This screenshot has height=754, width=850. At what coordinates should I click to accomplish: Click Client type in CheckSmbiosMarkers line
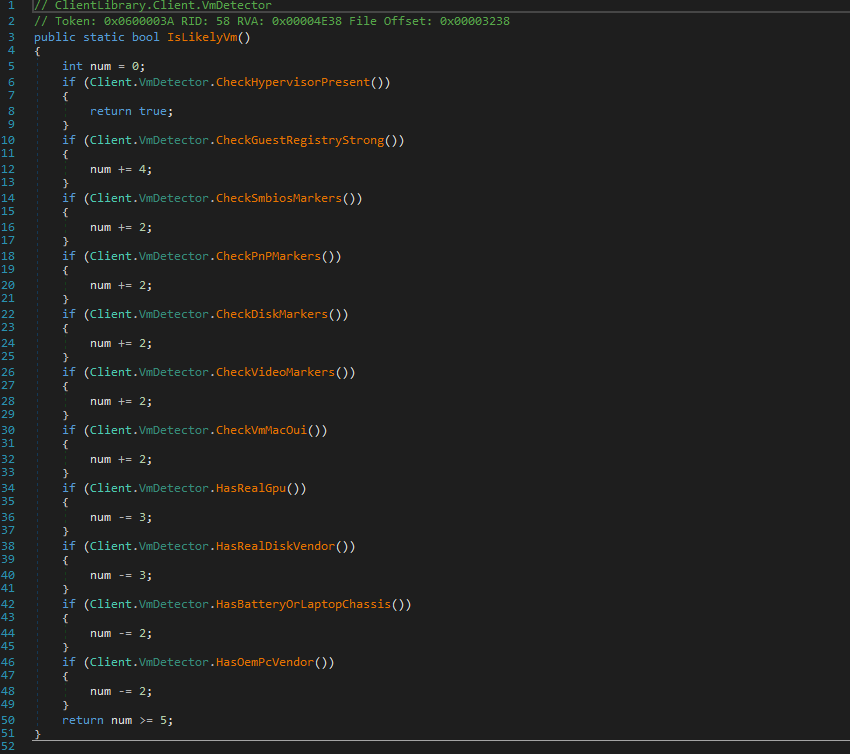pos(111,198)
